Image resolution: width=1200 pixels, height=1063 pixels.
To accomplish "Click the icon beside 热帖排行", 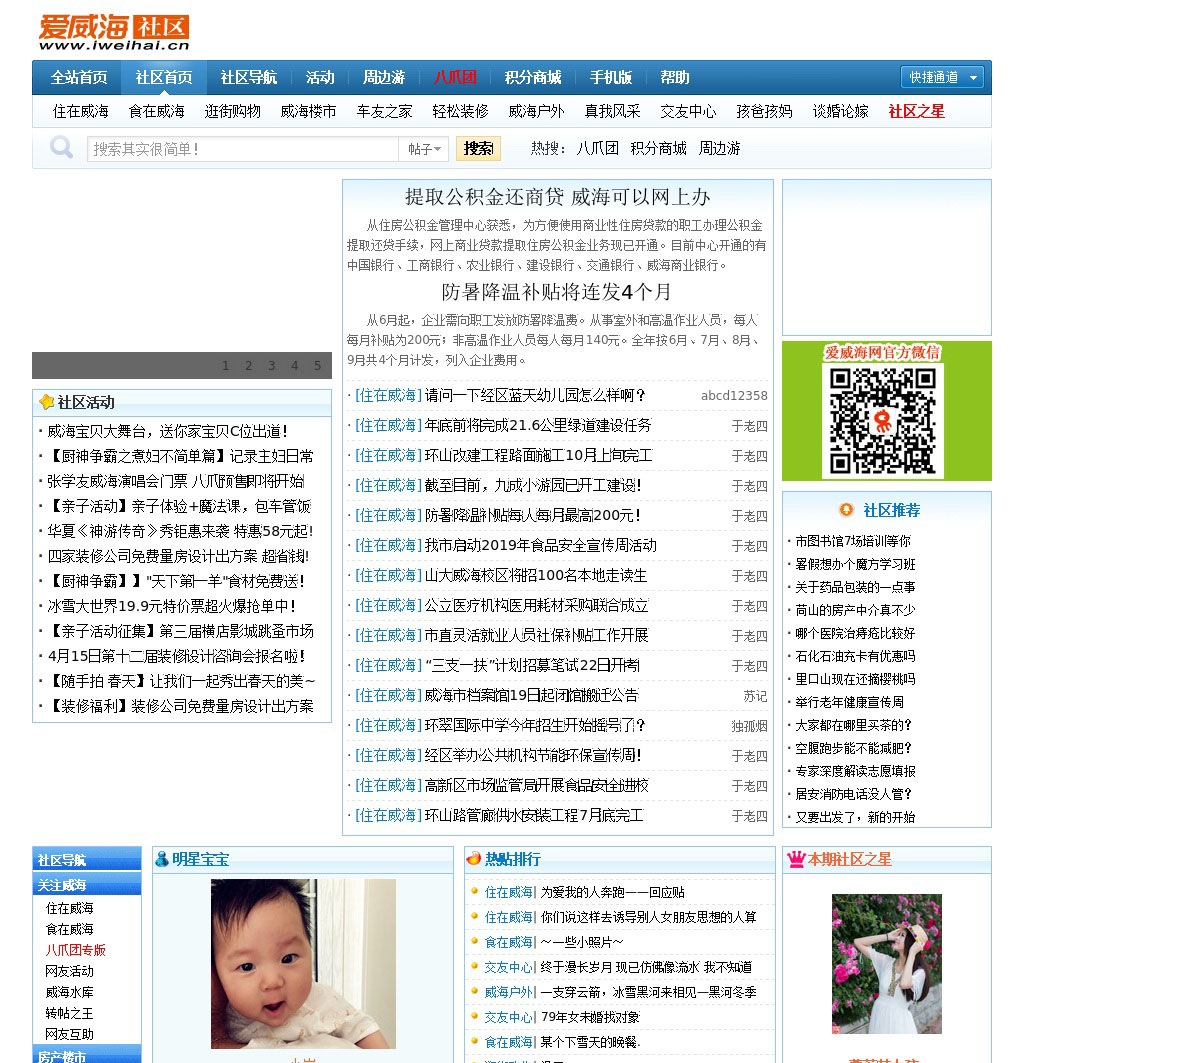I will 473,859.
